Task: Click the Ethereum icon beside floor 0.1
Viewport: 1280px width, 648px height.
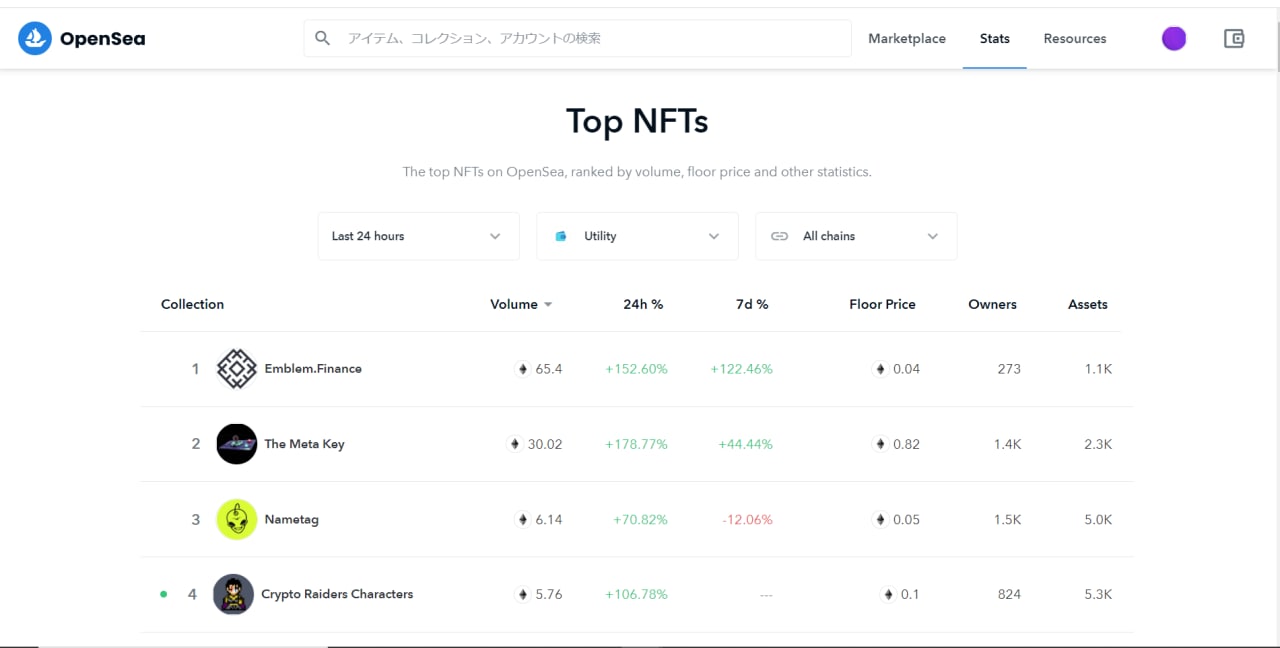Action: point(888,594)
